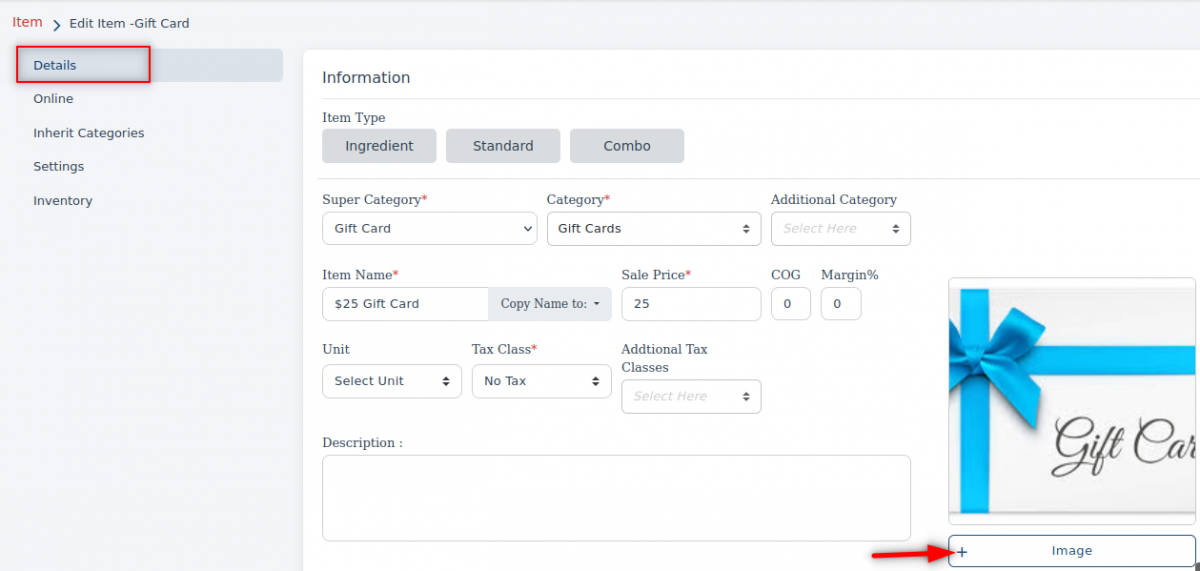This screenshot has width=1200, height=571.
Task: Select the Ingredient item type
Action: tap(379, 146)
